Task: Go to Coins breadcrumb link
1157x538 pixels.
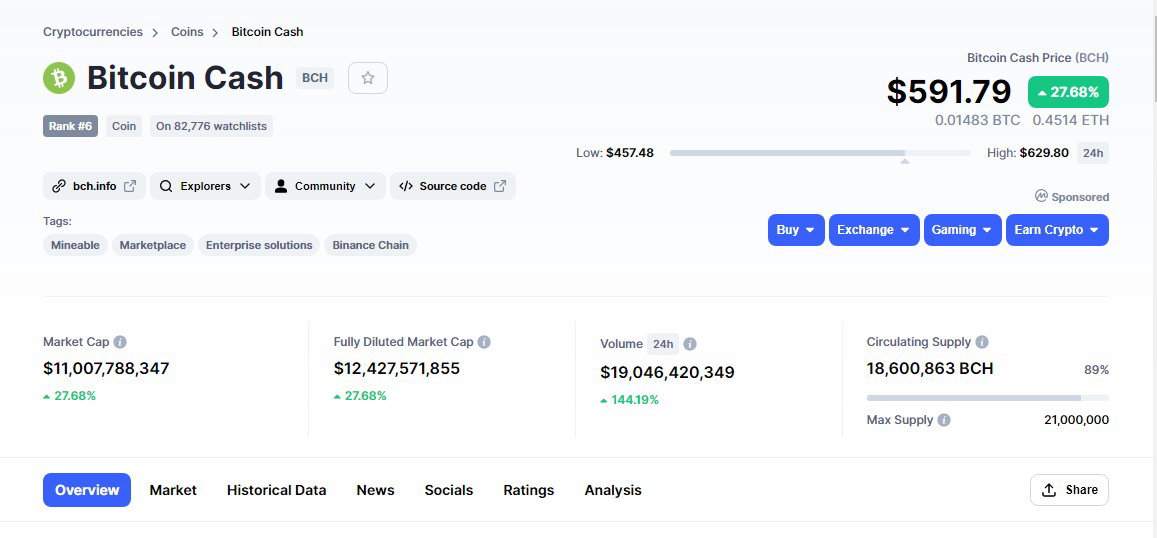Action: (x=187, y=32)
